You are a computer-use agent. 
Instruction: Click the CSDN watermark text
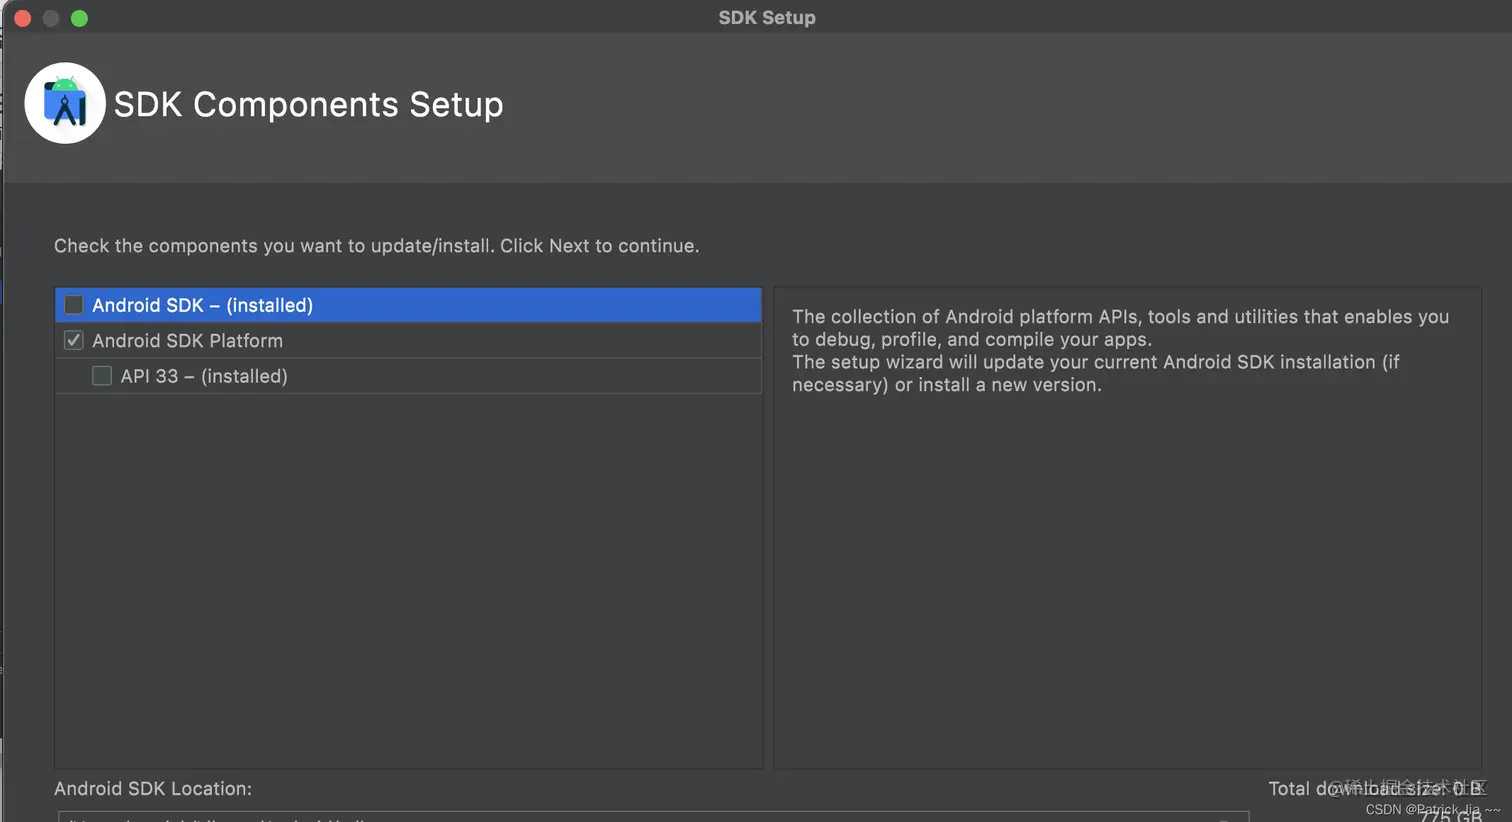(x=1431, y=810)
